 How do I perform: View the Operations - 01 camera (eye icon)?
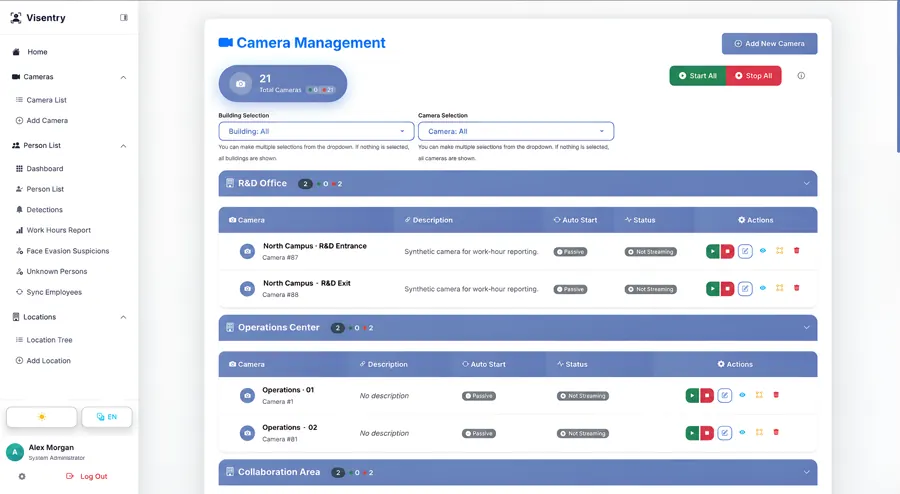tap(742, 395)
